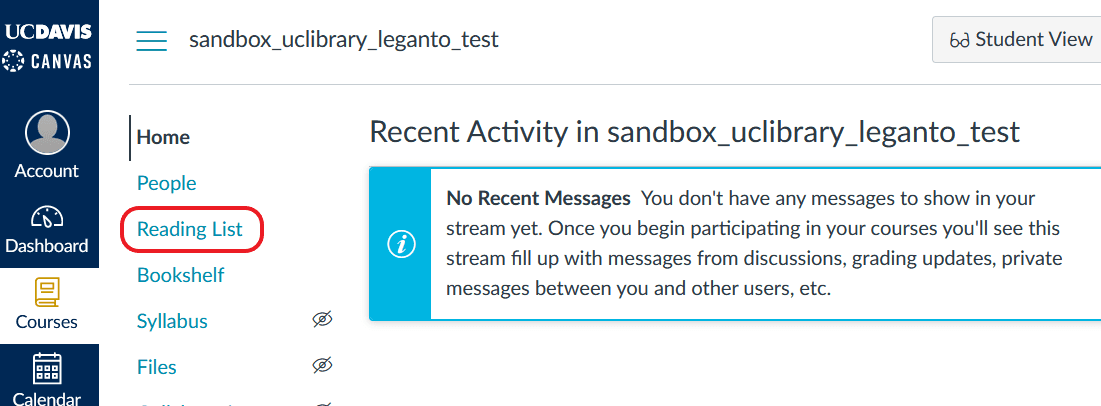Image resolution: width=1101 pixels, height=406 pixels.
Task: Click the cut-off eye icon below Files
Action: click(x=321, y=402)
